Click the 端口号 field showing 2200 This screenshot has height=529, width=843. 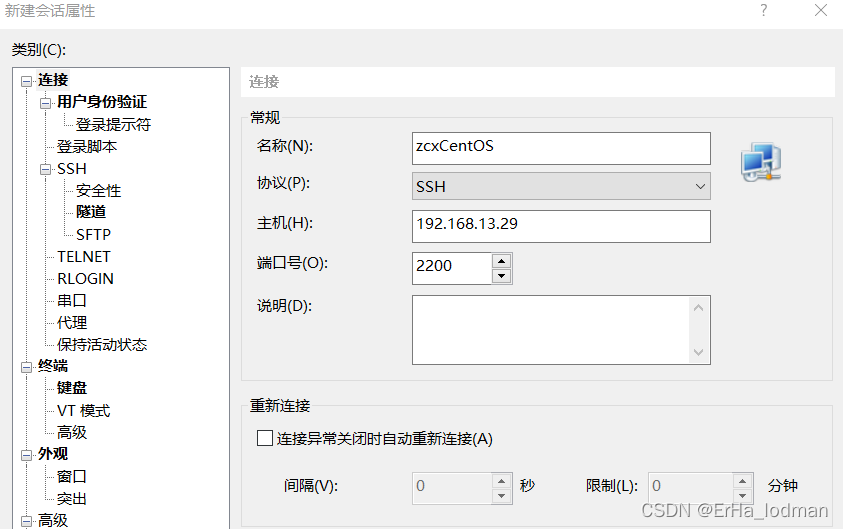pyautogui.click(x=452, y=268)
